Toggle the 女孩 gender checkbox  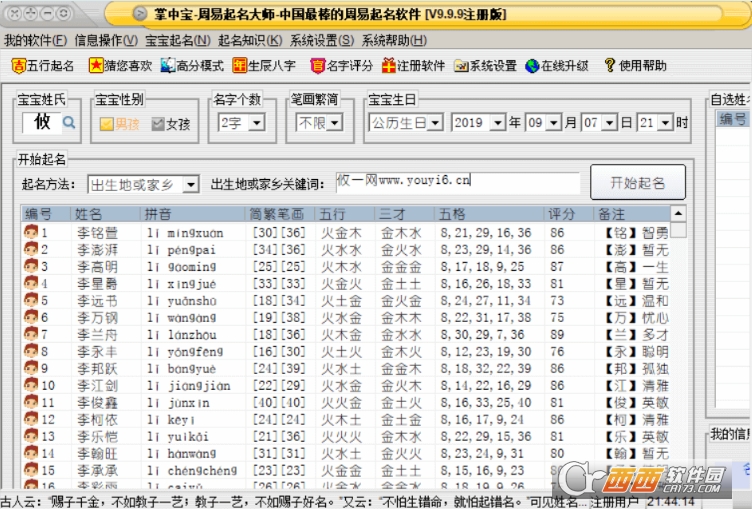157,124
